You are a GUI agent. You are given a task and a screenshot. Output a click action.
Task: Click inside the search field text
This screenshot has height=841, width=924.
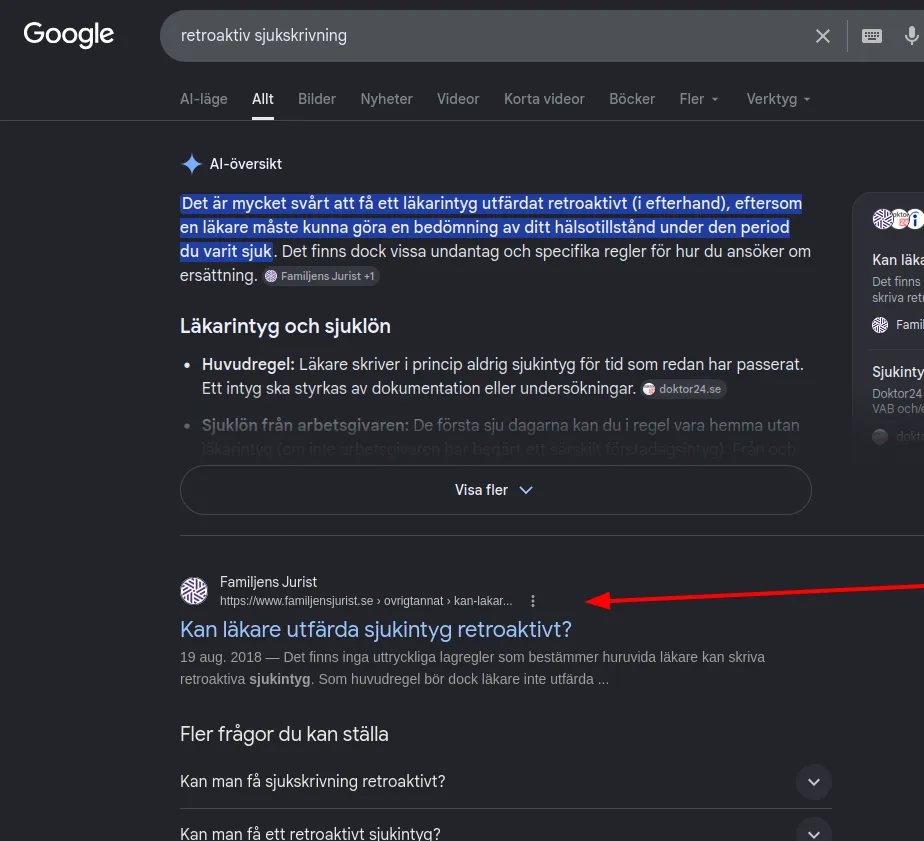tap(263, 35)
